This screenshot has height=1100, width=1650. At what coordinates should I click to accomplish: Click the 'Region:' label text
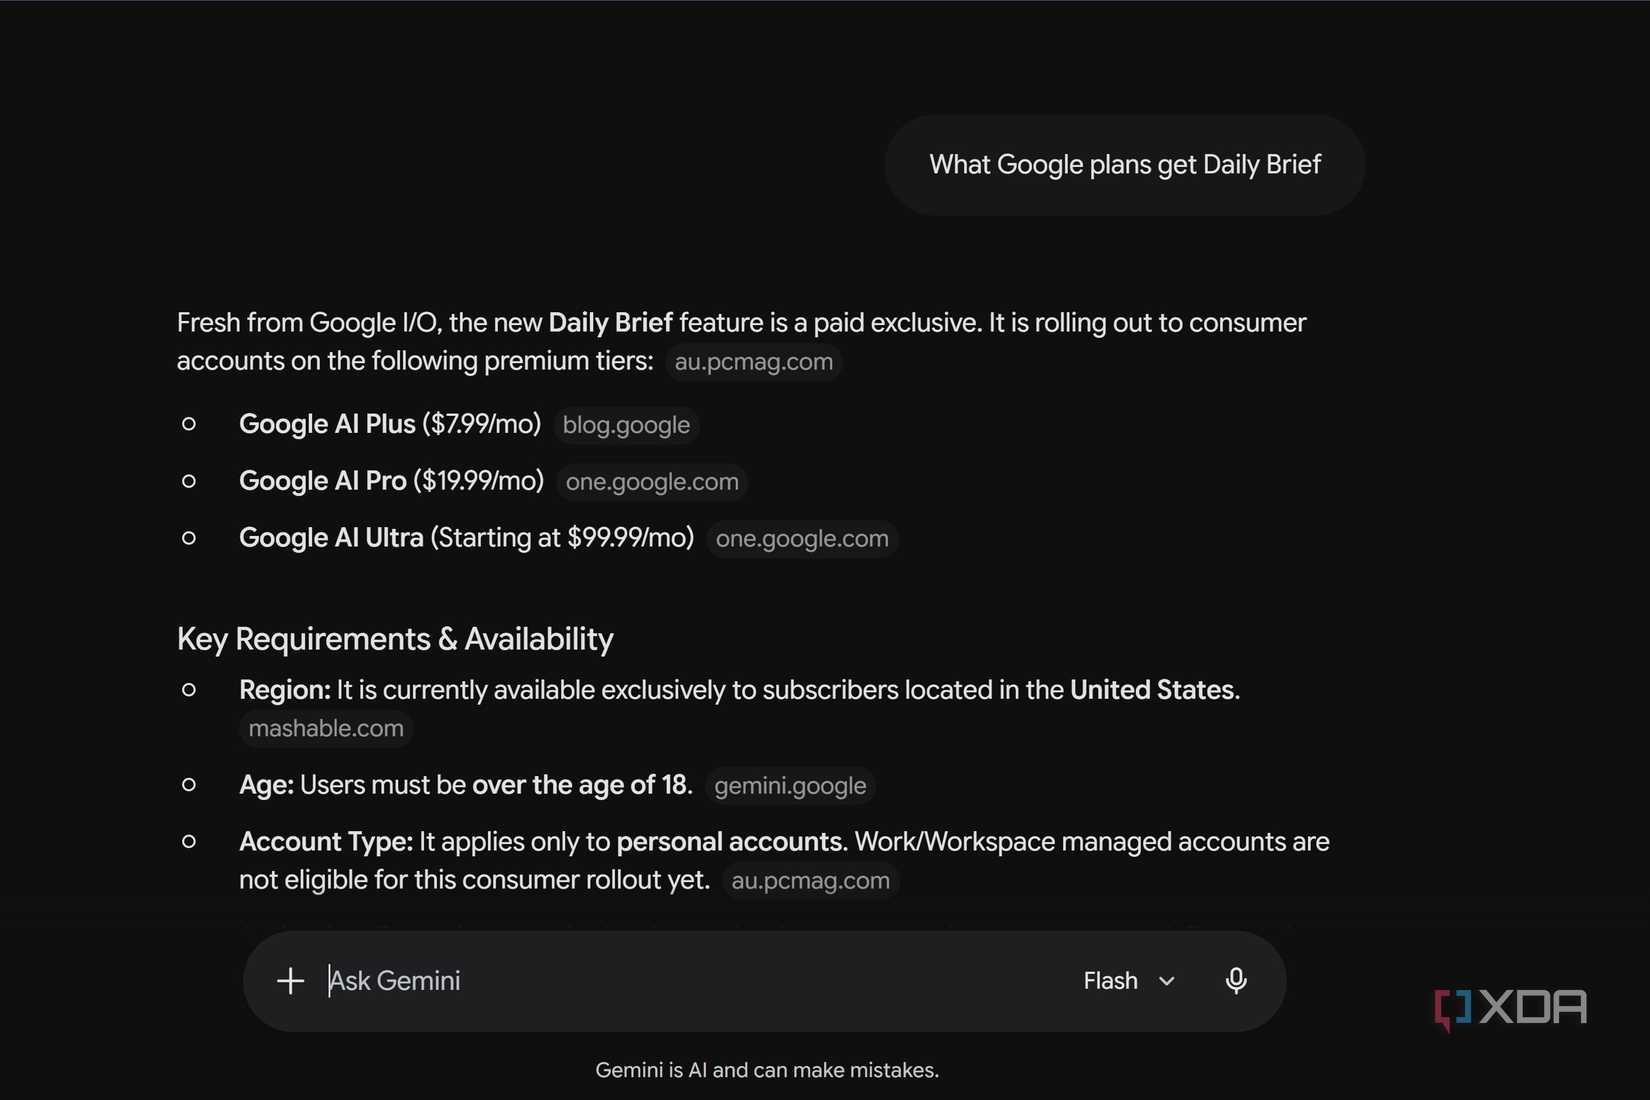coord(285,690)
